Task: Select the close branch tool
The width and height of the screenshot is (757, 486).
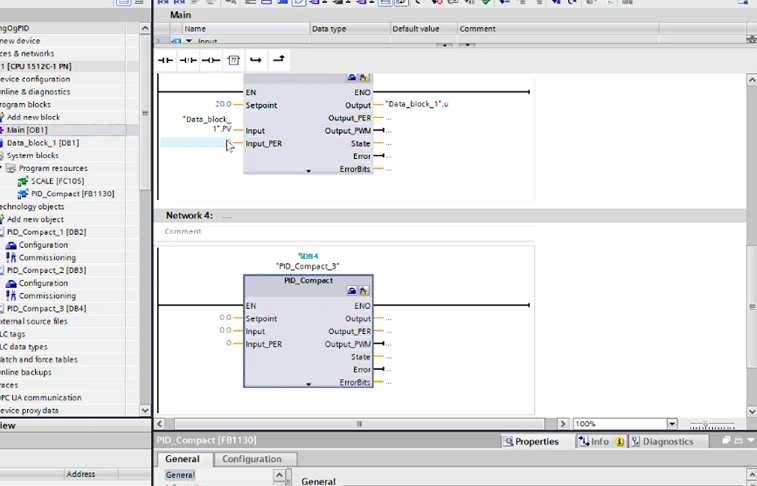Action: pos(279,60)
